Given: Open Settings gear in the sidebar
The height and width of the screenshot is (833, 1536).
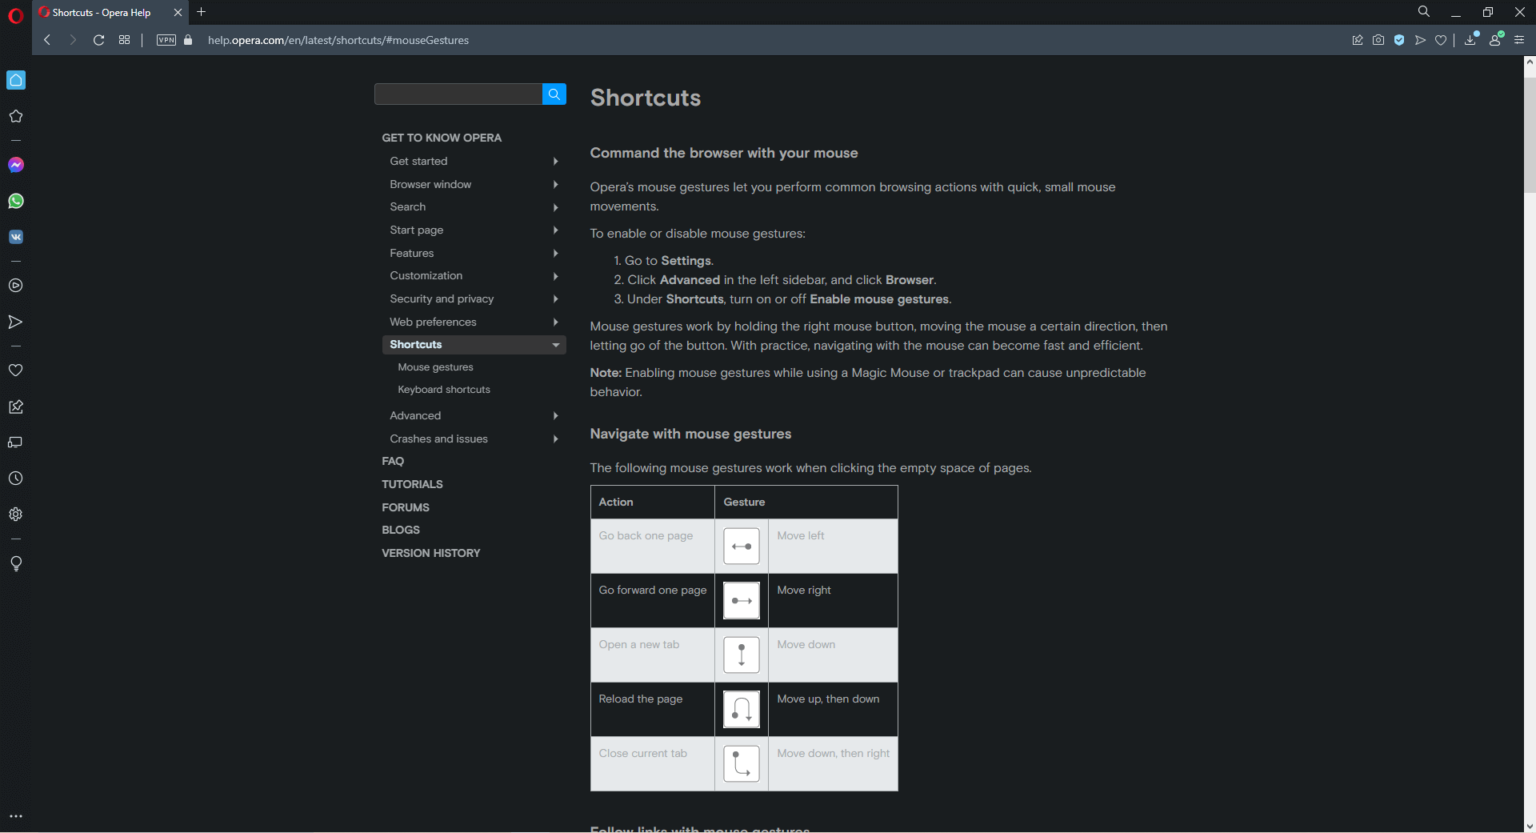Looking at the screenshot, I should [x=16, y=514].
